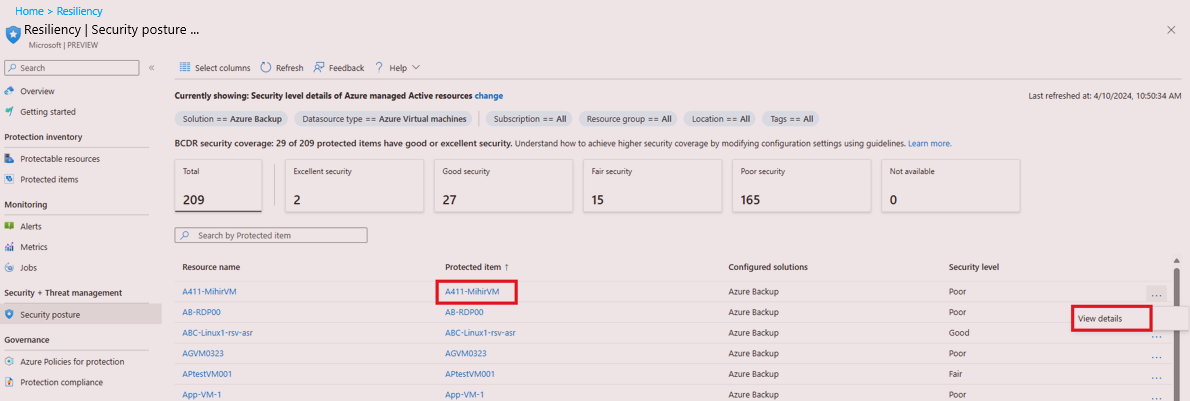Viewport: 1190px width, 401px height.
Task: Open Azure Policies for protection
Action: pos(72,362)
